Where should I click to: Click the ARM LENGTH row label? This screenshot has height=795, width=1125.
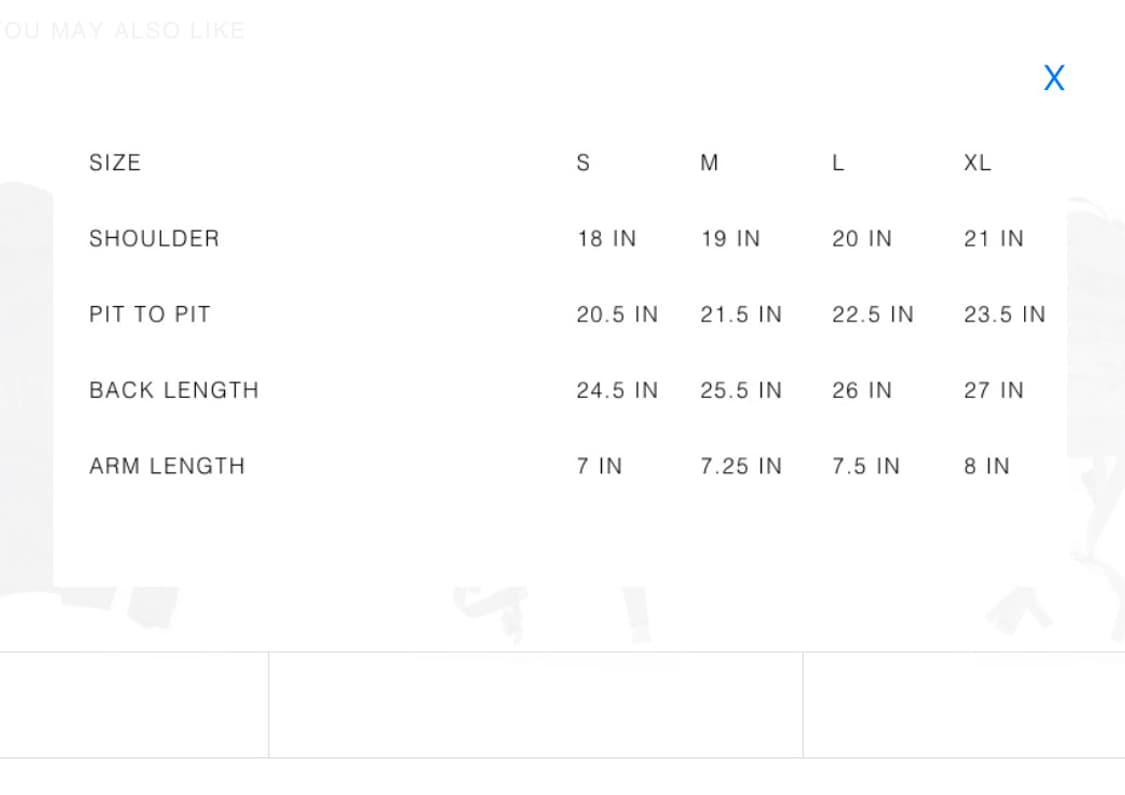tap(167, 466)
